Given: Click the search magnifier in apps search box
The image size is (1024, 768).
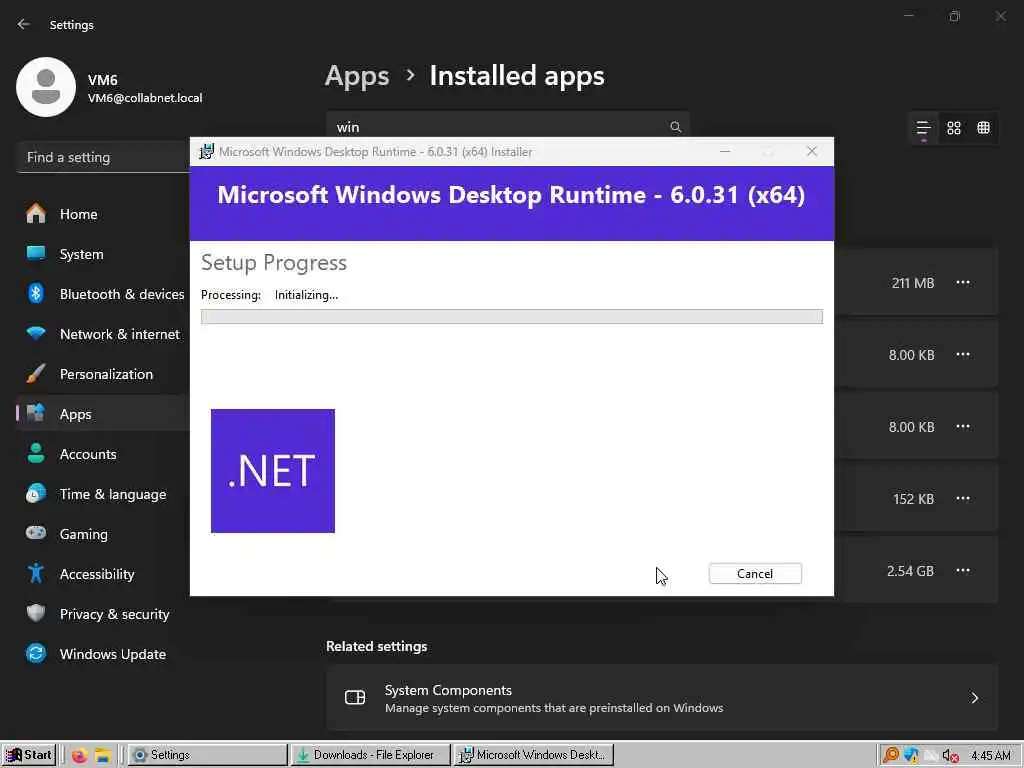Looking at the screenshot, I should coord(676,127).
